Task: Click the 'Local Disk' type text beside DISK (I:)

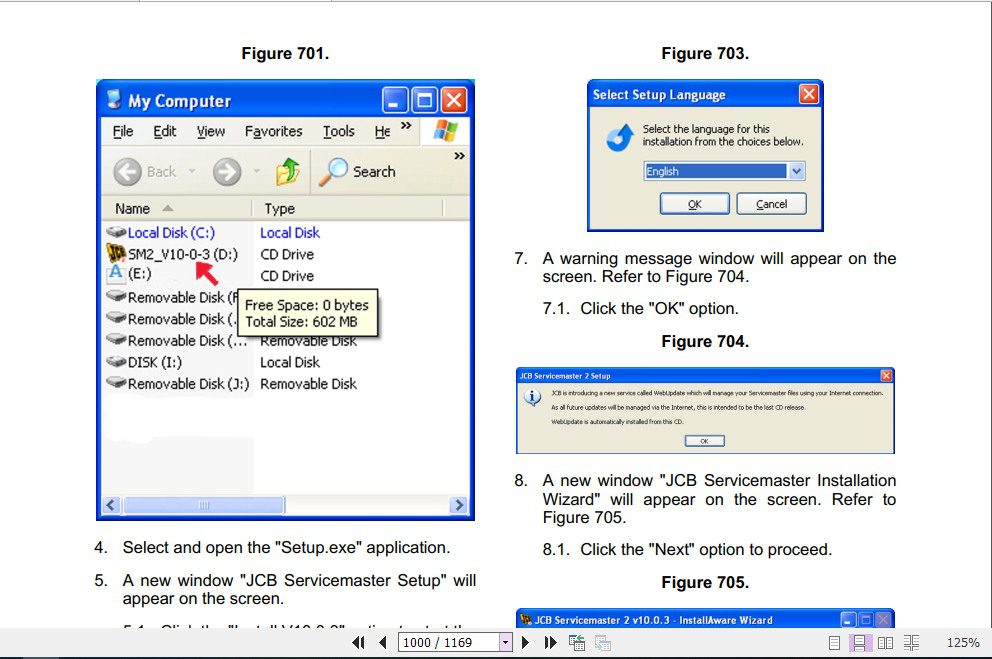Action: (x=290, y=362)
